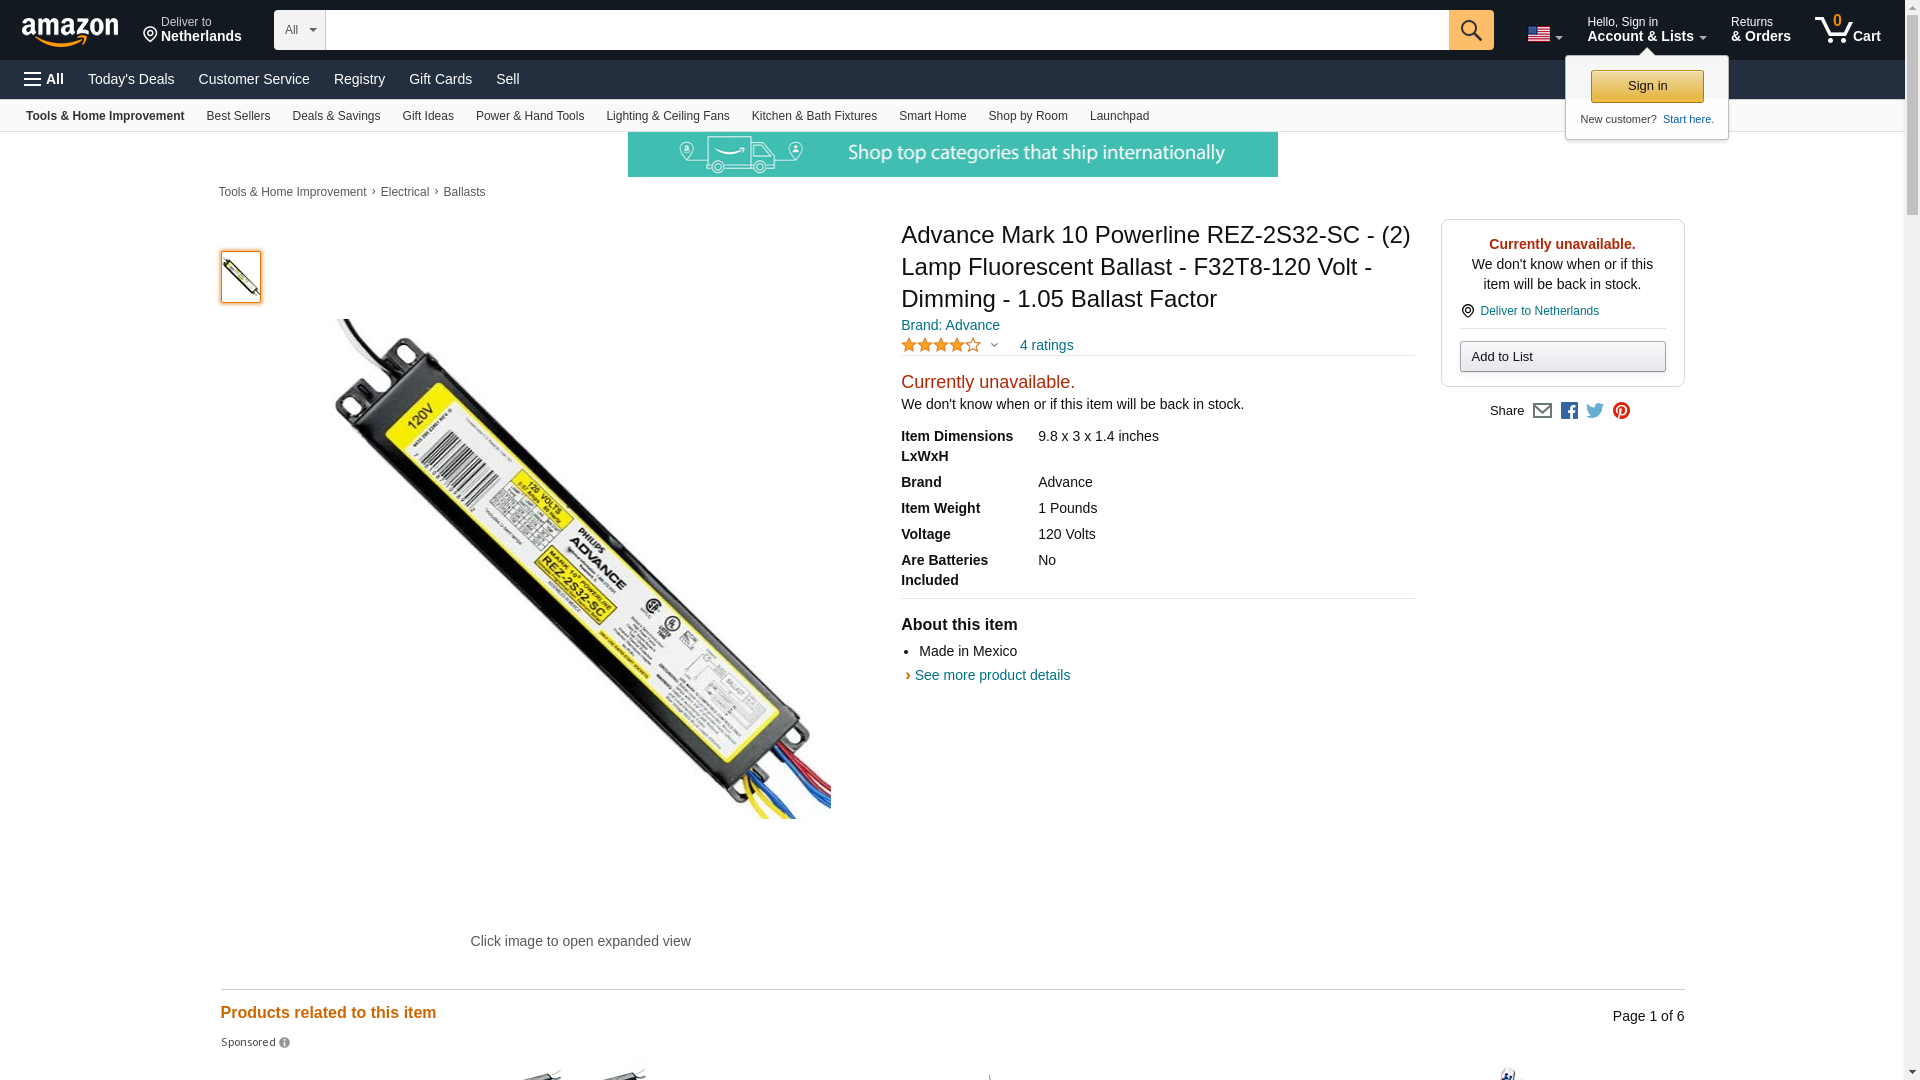Open the language flag selector
The width and height of the screenshot is (1920, 1080).
pyautogui.click(x=1544, y=34)
